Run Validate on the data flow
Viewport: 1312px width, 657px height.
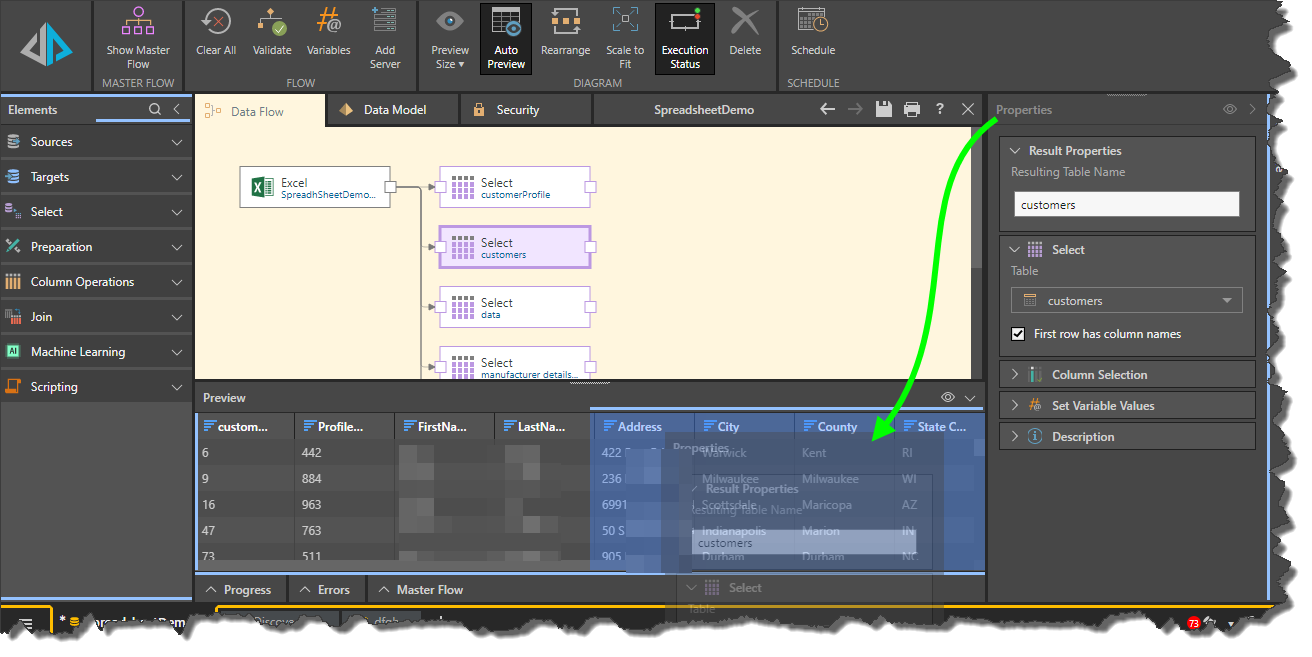(271, 23)
